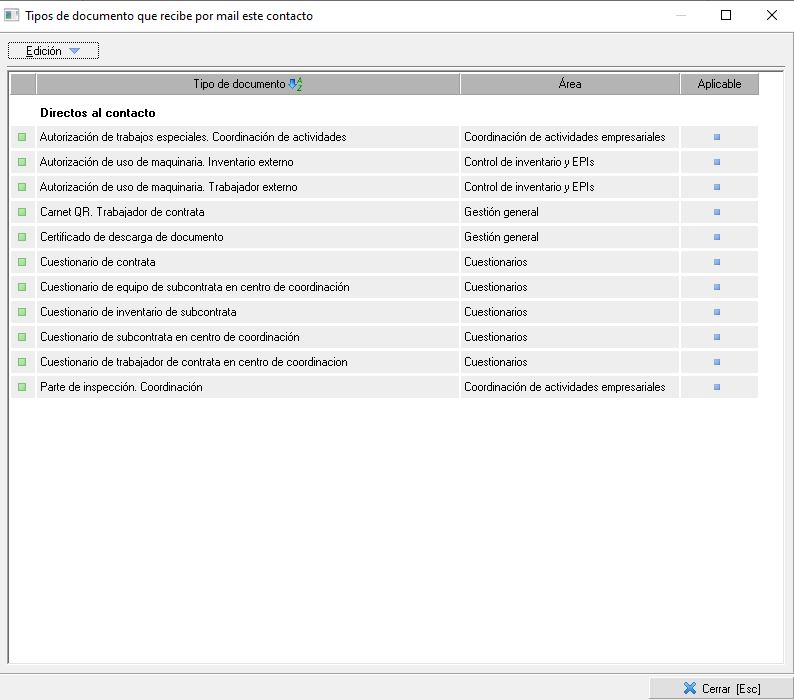794x700 pixels.
Task: Click green status icon for Carnet QR row
Action: pos(22,212)
